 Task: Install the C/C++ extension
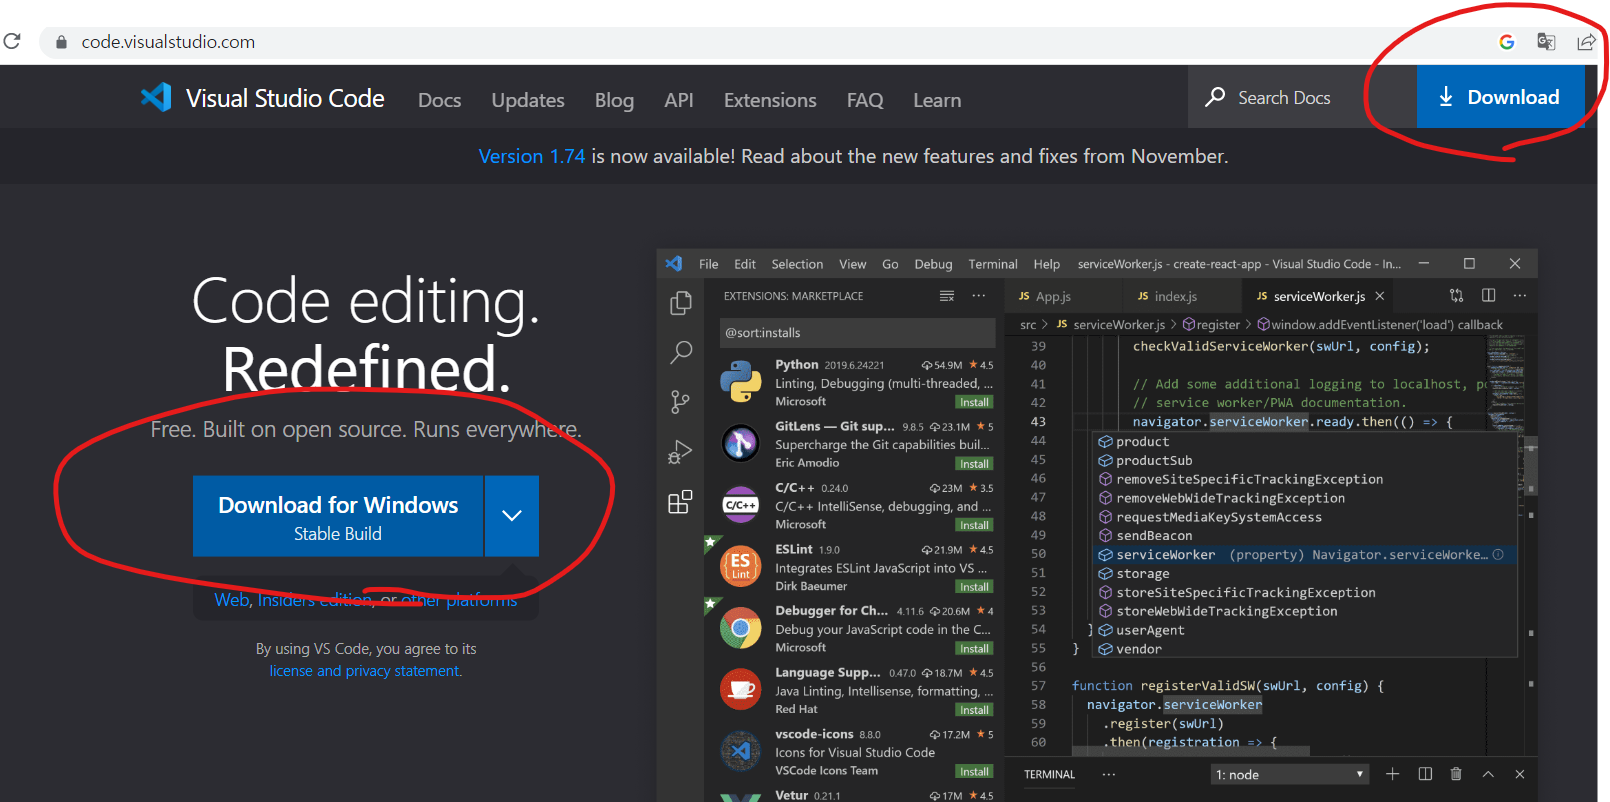pyautogui.click(x=974, y=525)
